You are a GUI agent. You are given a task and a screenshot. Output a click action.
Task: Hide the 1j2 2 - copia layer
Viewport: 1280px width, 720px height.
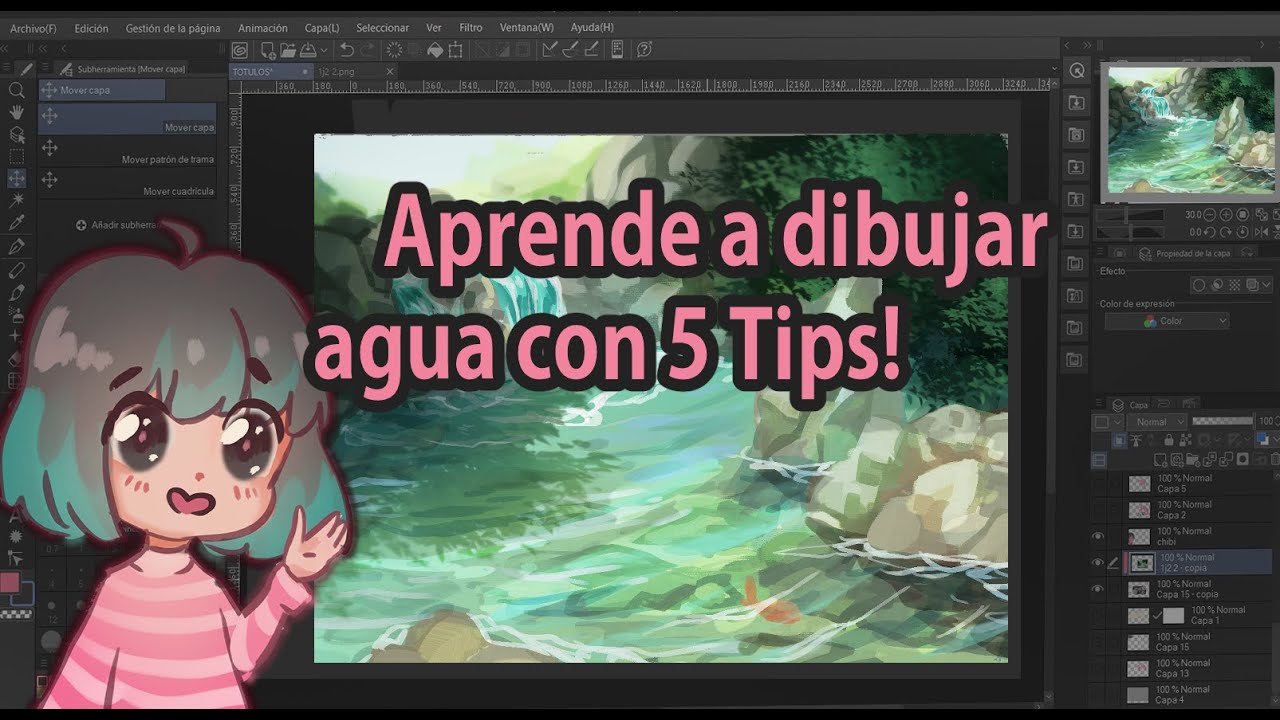(x=1098, y=563)
